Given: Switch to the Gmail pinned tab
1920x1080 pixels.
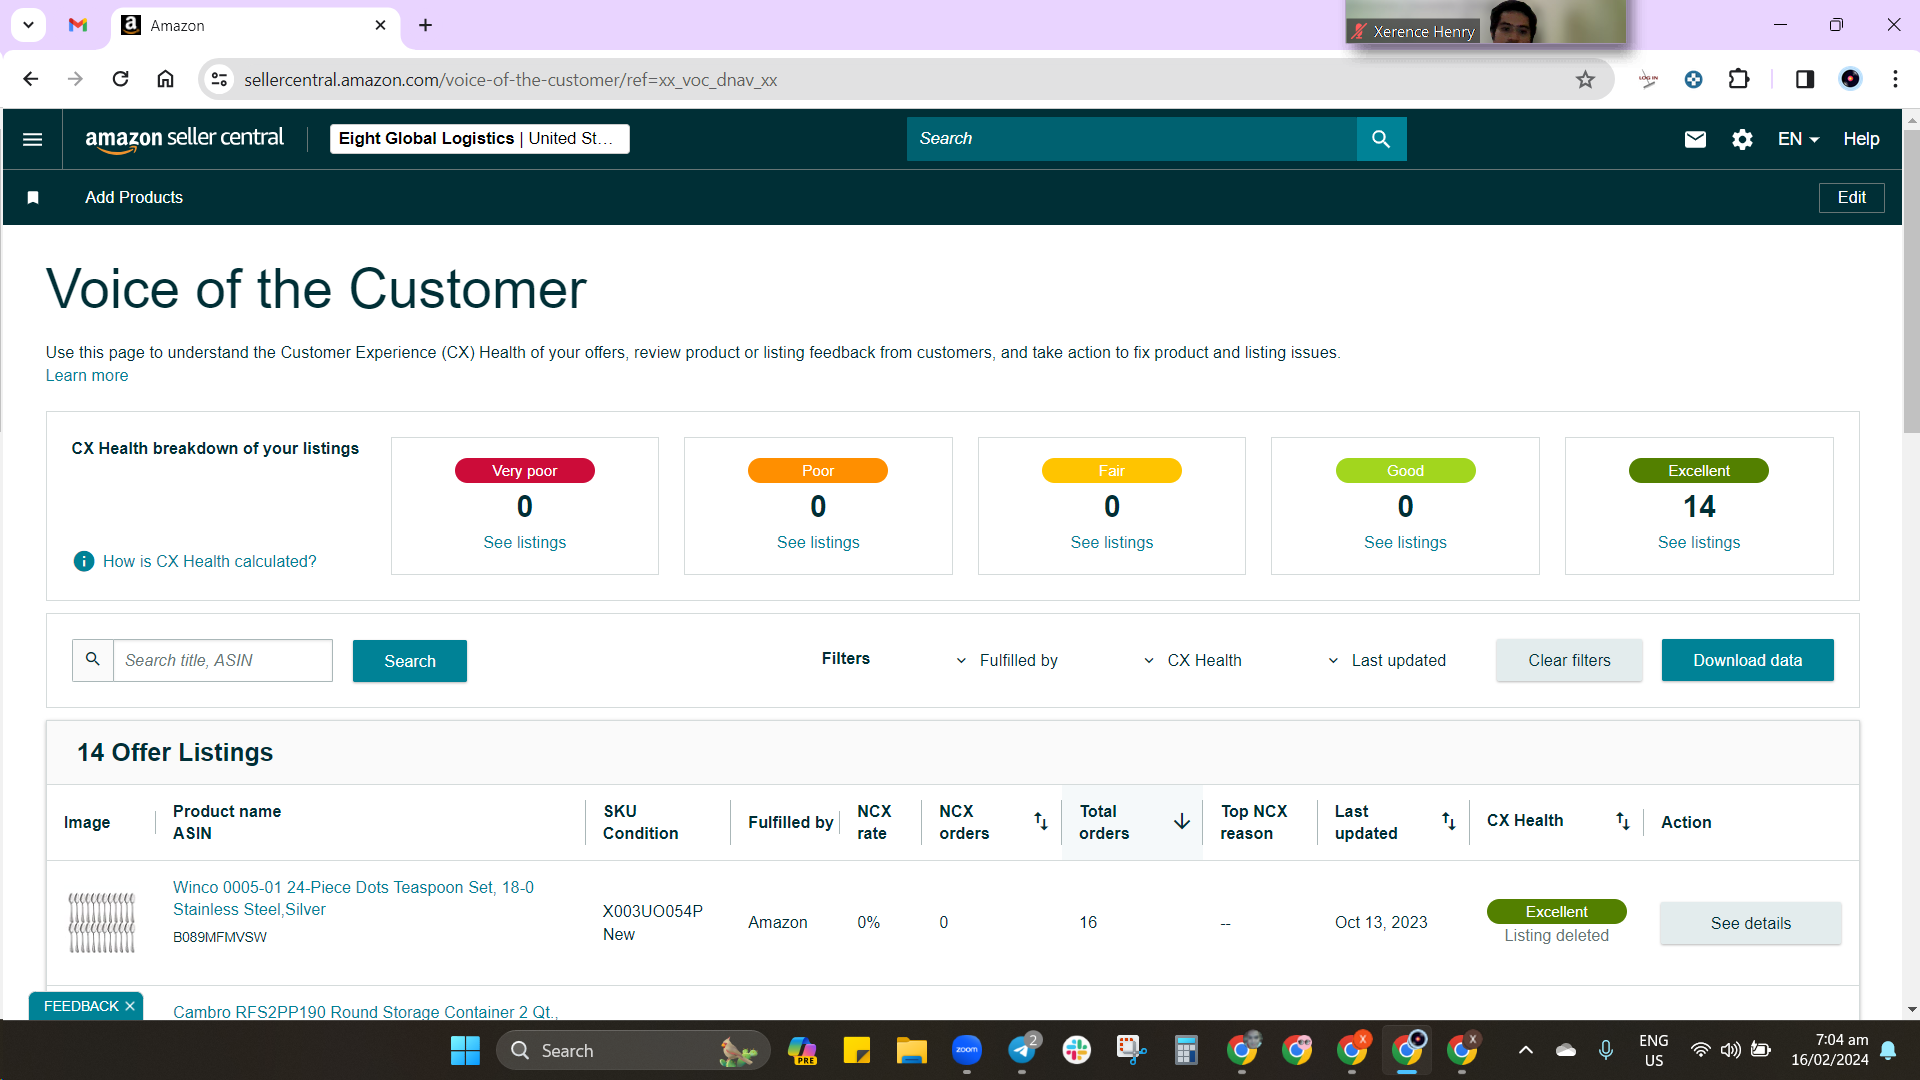Looking at the screenshot, I should pos(78,25).
